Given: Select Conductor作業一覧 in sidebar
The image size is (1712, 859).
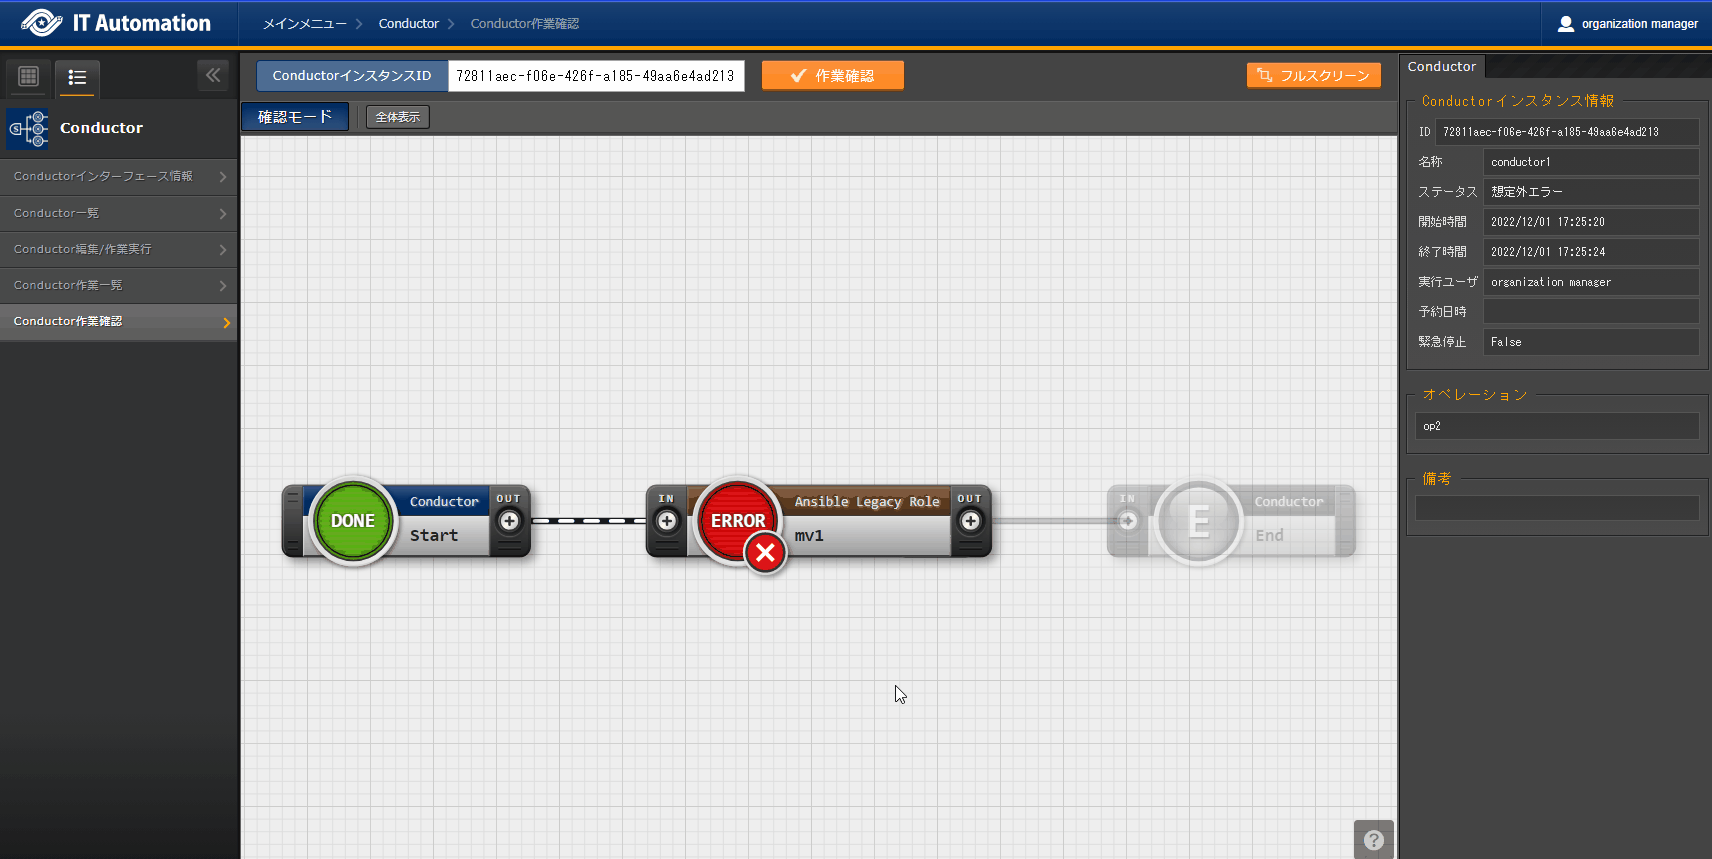Looking at the screenshot, I should point(118,286).
